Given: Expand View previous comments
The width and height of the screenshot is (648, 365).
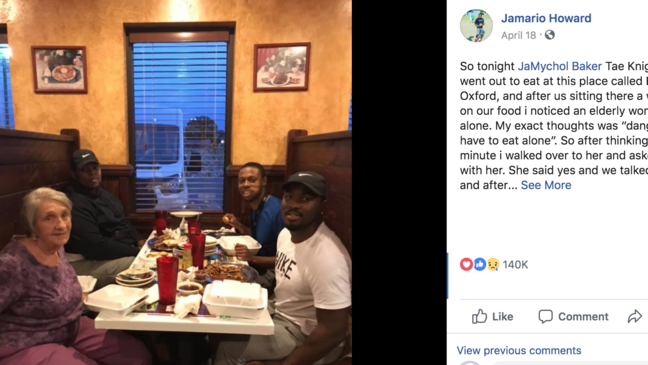Looking at the screenshot, I should coord(519,351).
